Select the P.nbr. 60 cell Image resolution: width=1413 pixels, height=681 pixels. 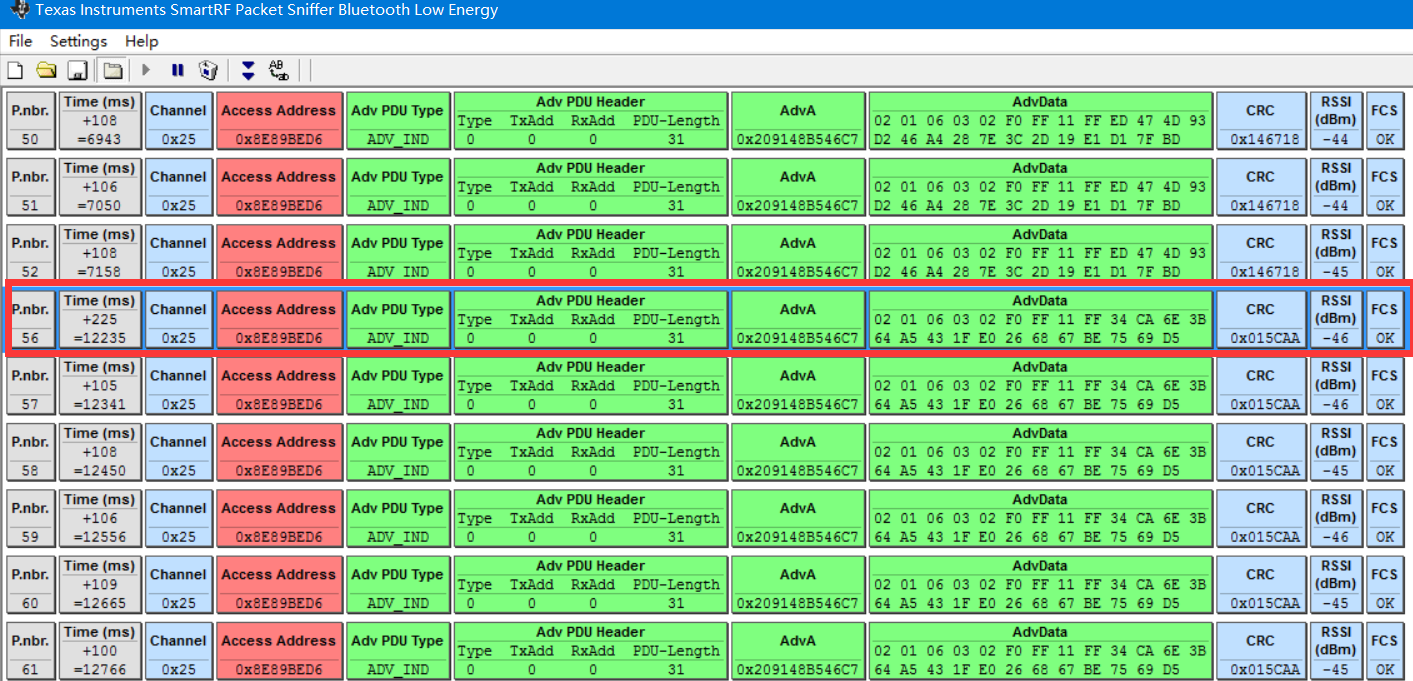click(30, 584)
